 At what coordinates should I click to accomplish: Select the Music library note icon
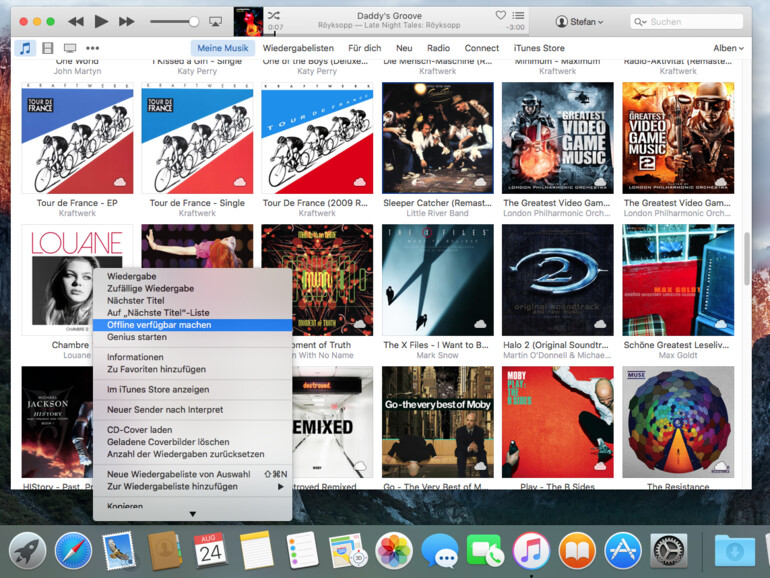tap(25, 48)
